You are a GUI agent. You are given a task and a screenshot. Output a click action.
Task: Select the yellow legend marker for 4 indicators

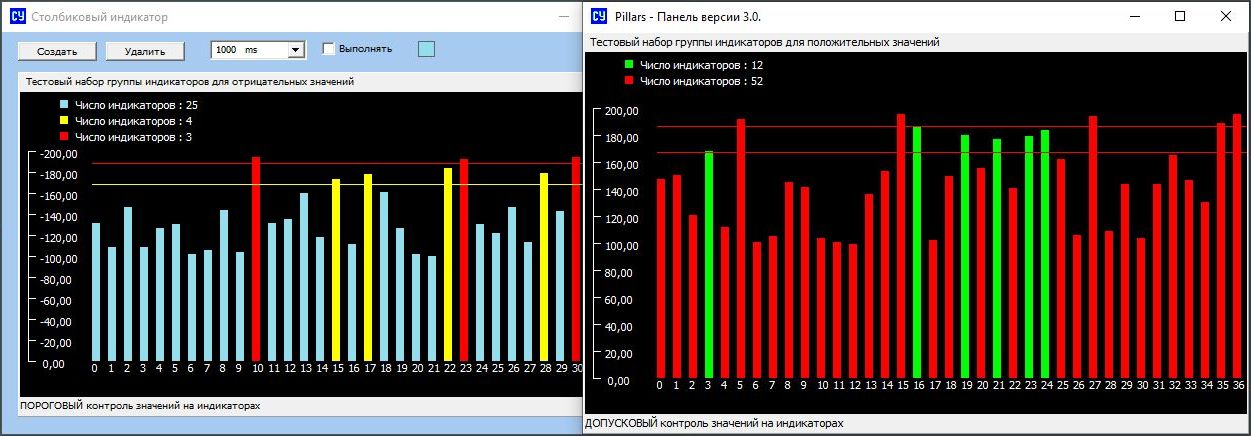65,120
